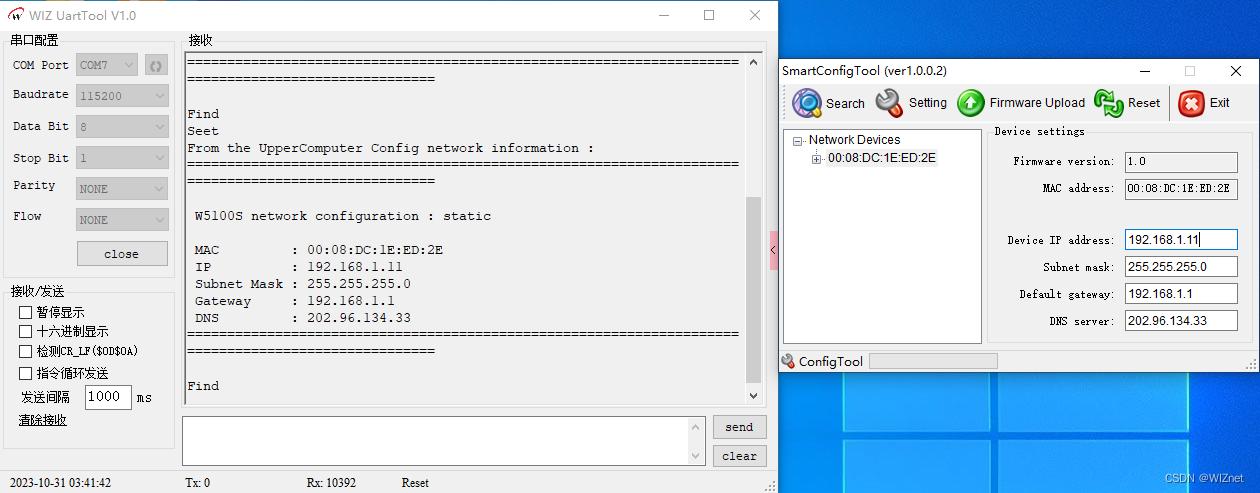1260x493 pixels.
Task: Click the Reset status bar text
Action: click(415, 483)
